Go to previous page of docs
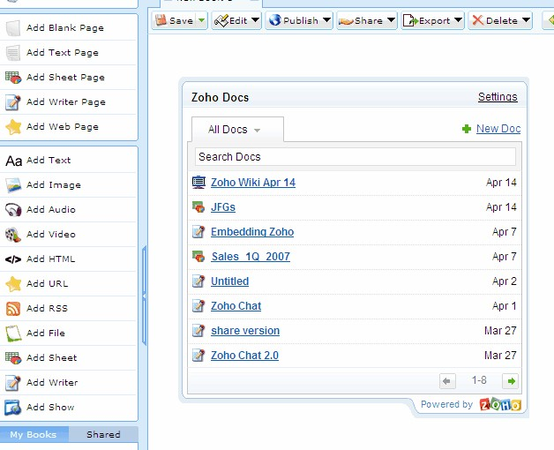The width and height of the screenshot is (554, 450). 447,381
